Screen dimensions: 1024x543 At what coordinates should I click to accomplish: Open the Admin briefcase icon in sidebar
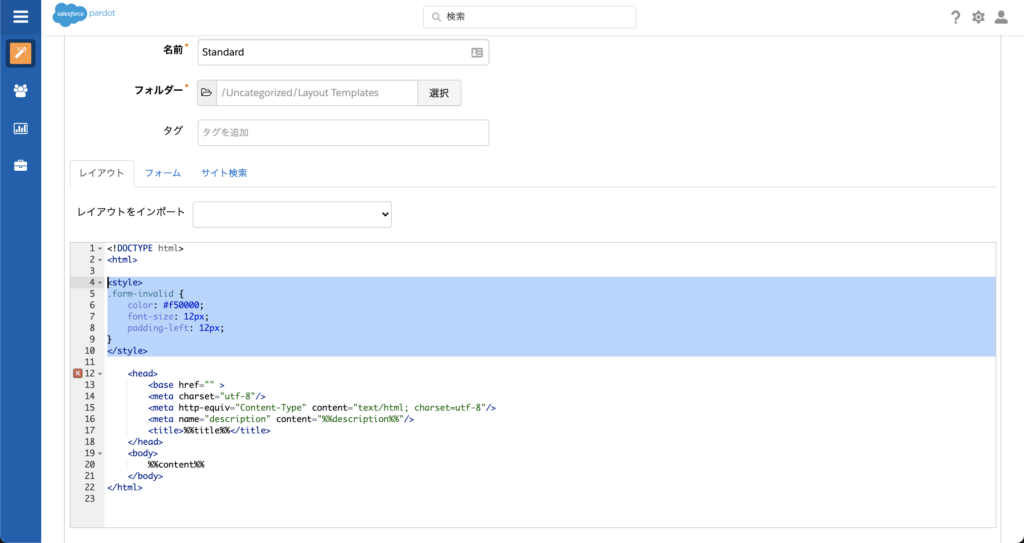[20, 165]
